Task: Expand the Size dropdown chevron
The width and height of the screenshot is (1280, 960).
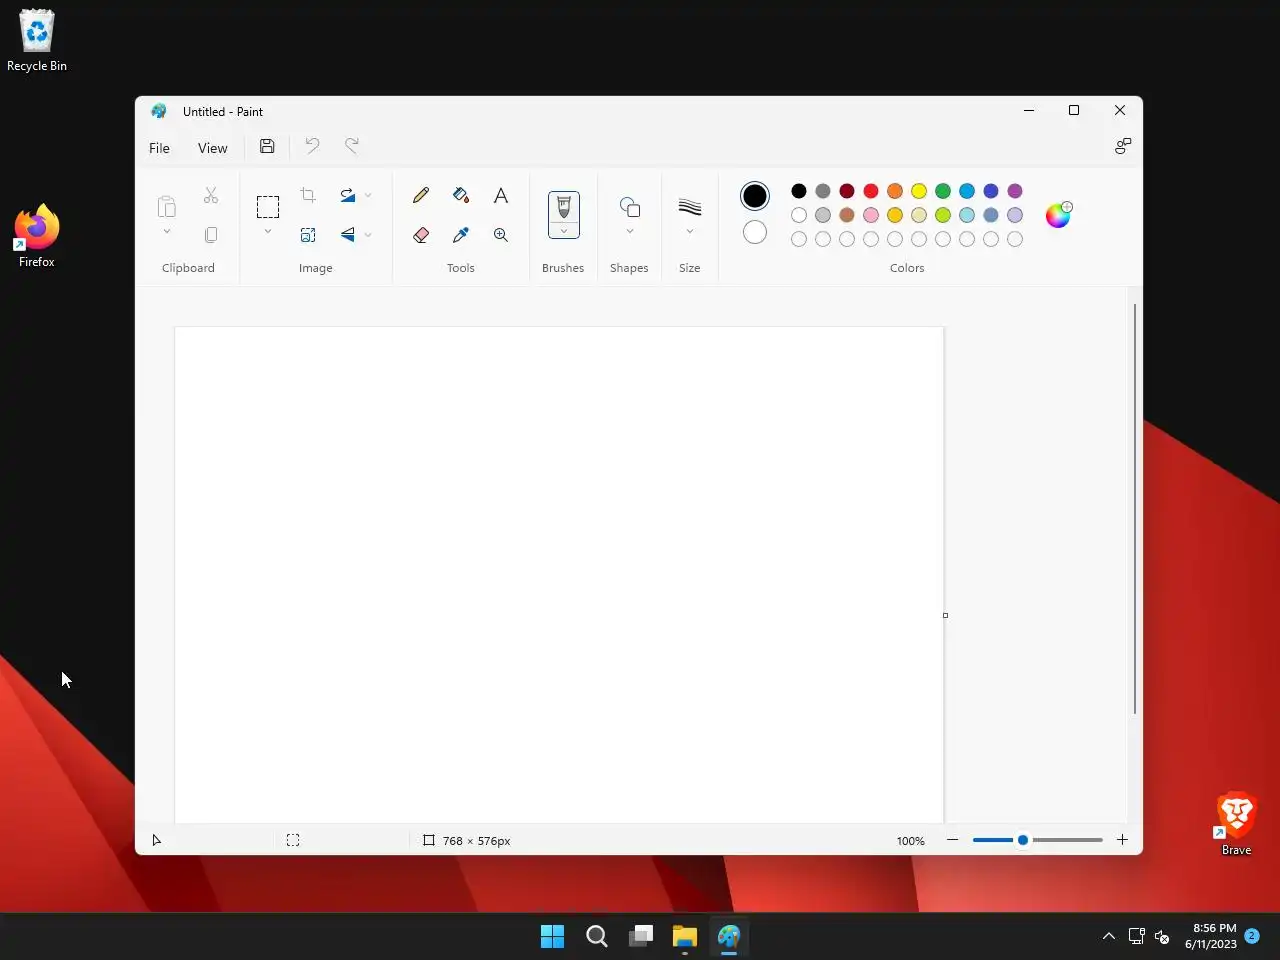Action: pyautogui.click(x=690, y=232)
